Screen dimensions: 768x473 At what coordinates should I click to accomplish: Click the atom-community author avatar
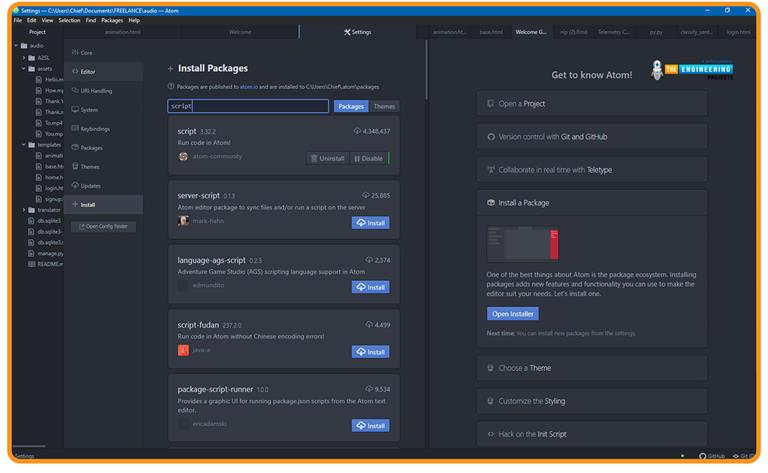[183, 157]
